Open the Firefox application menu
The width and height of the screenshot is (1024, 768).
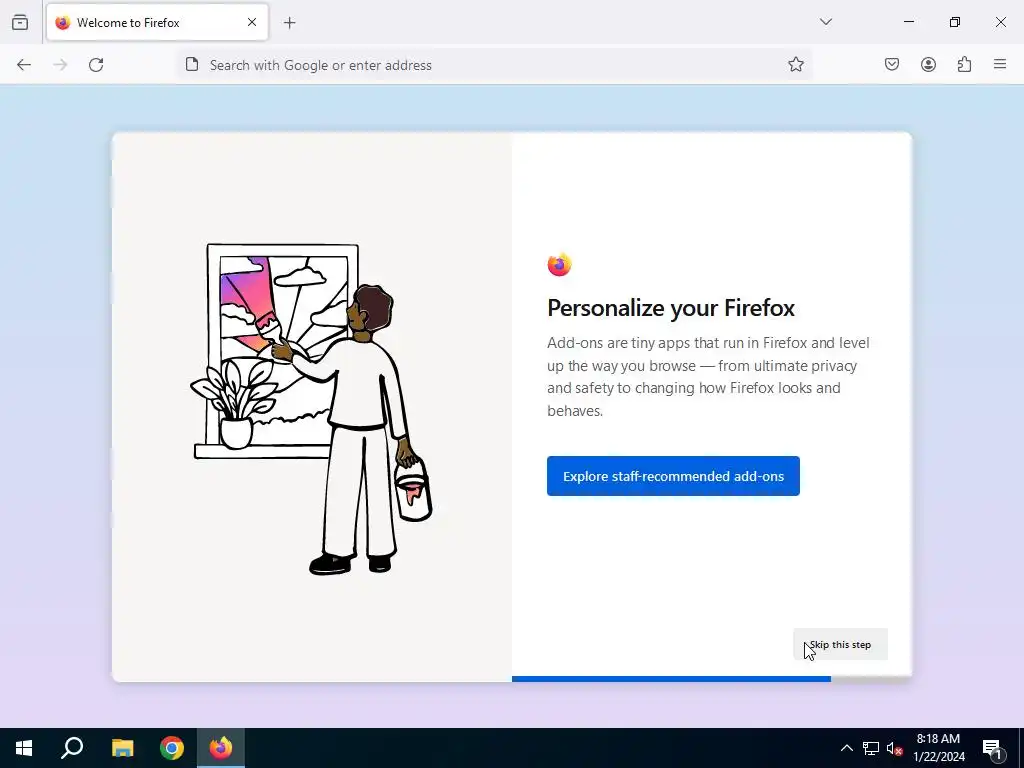(x=1000, y=65)
